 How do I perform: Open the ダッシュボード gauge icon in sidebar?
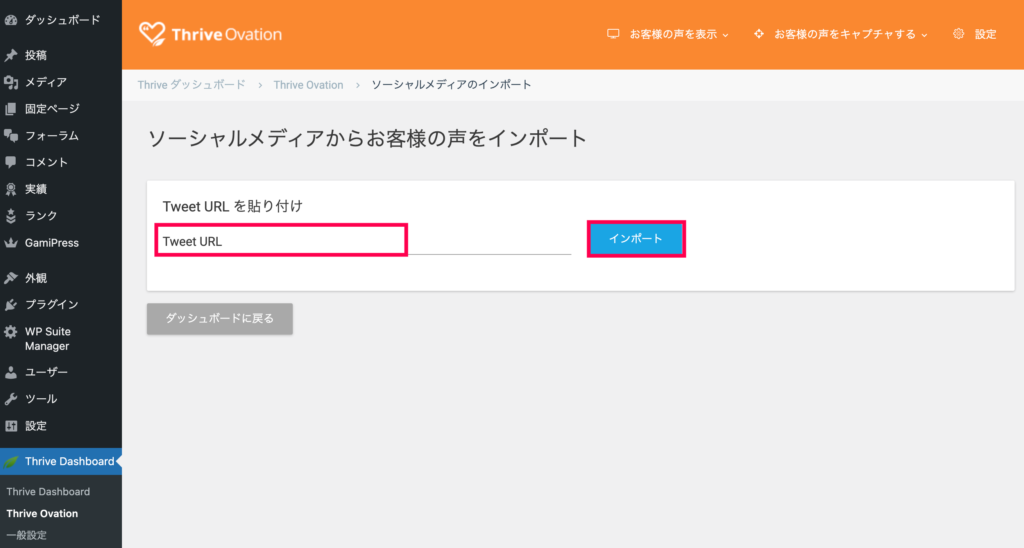tap(10, 20)
